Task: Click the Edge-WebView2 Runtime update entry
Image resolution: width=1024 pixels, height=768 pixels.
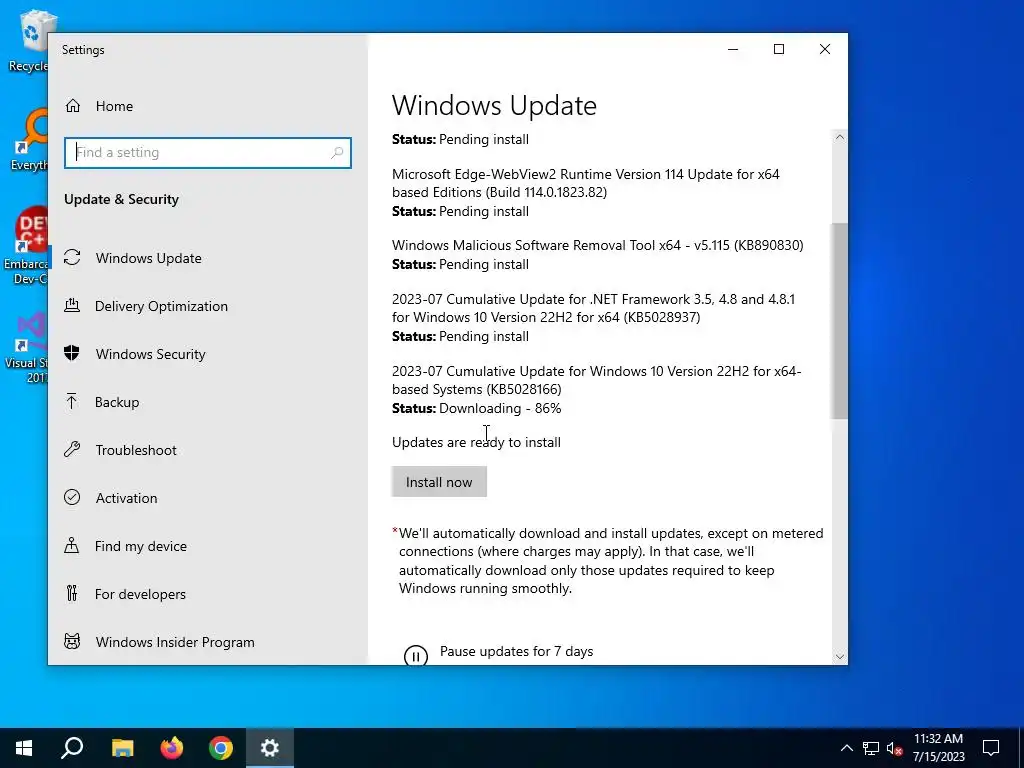Action: pyautogui.click(x=586, y=183)
